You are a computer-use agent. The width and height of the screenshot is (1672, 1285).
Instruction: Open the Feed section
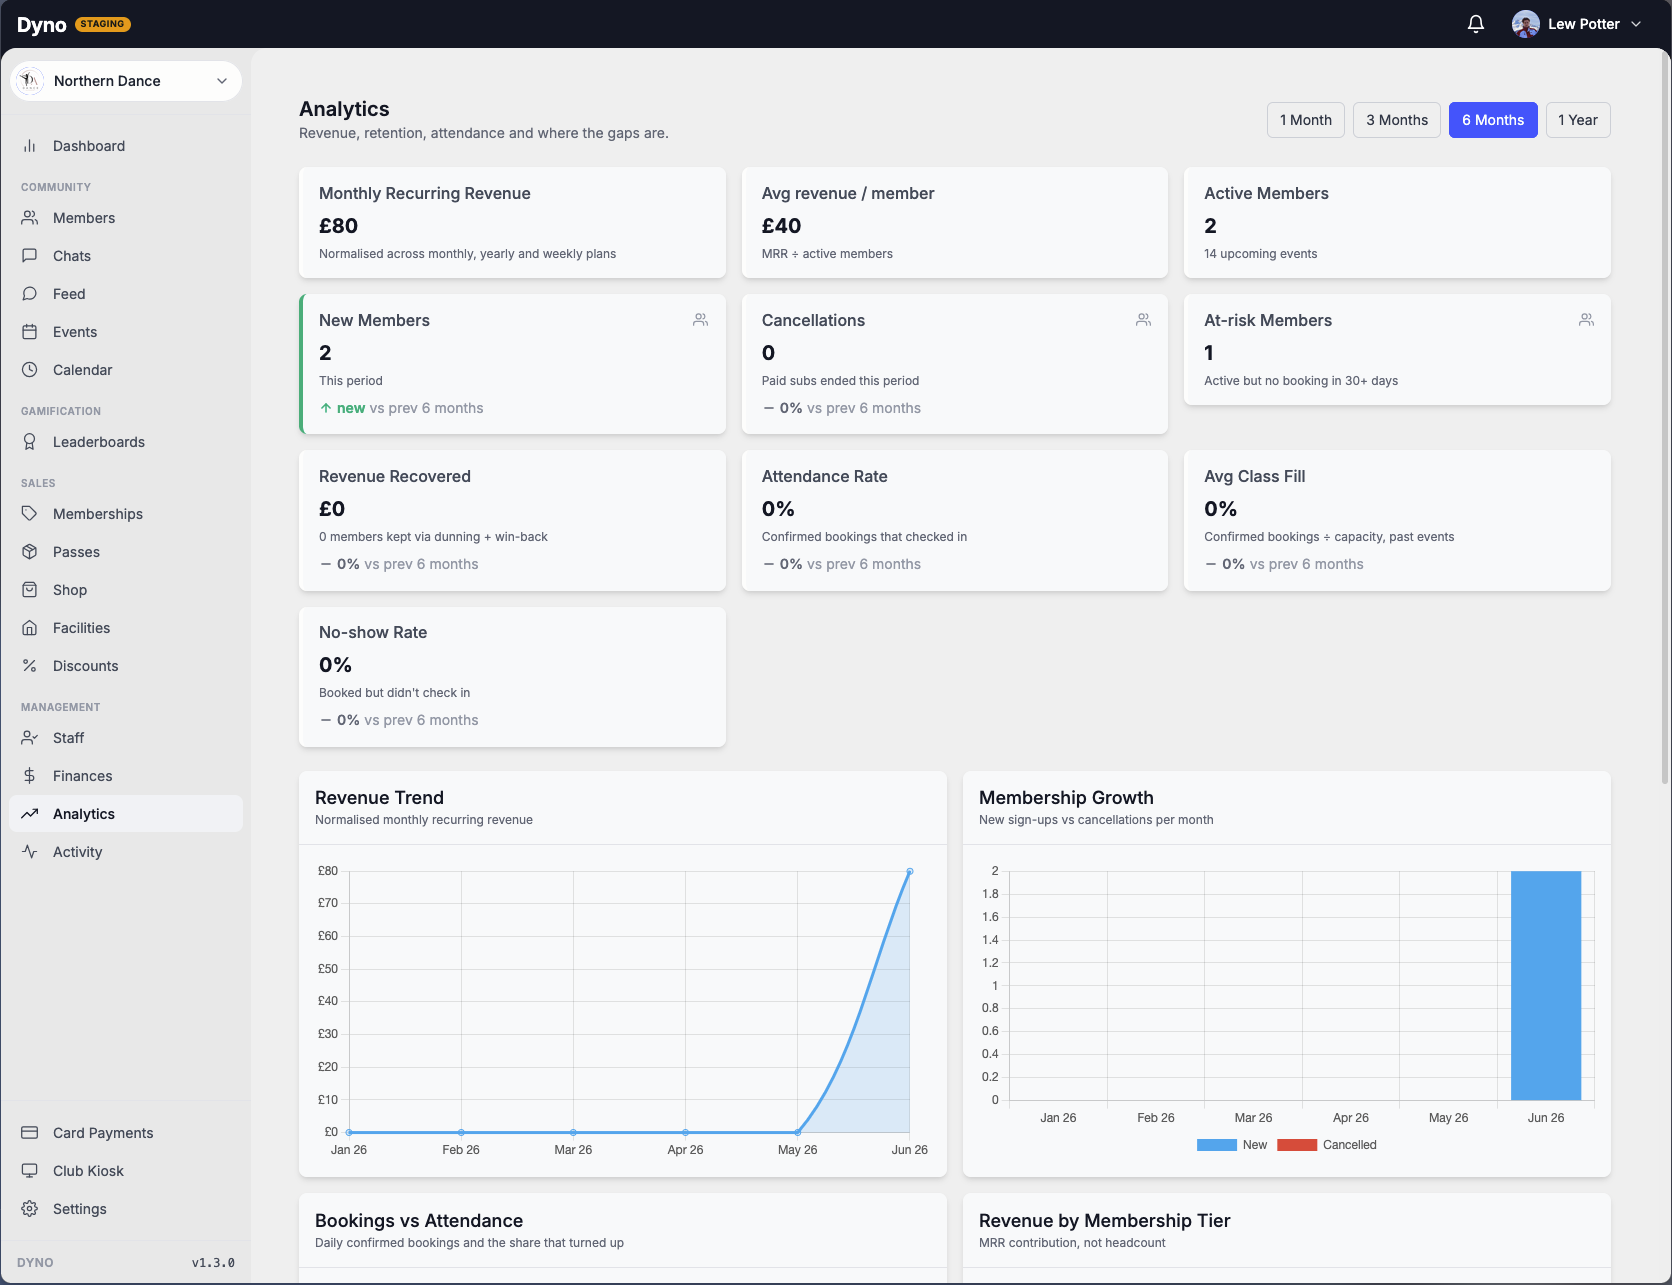click(x=126, y=294)
